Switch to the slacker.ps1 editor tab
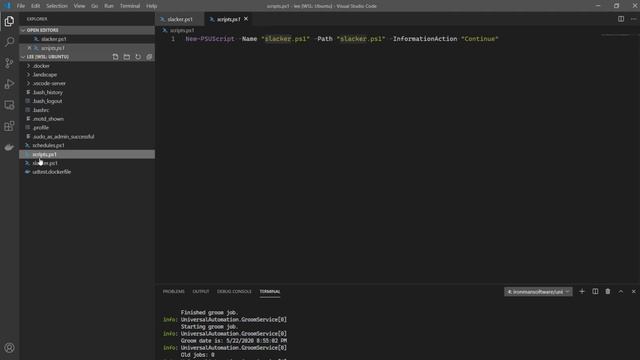640x360 pixels. click(180, 19)
